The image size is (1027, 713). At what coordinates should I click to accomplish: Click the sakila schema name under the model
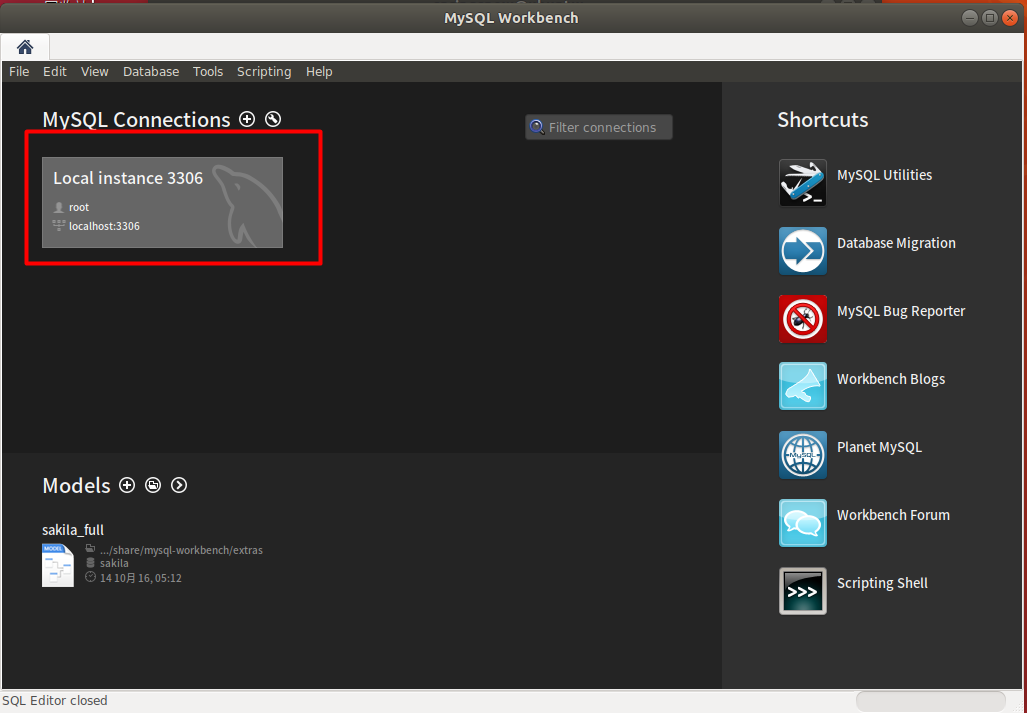114,563
